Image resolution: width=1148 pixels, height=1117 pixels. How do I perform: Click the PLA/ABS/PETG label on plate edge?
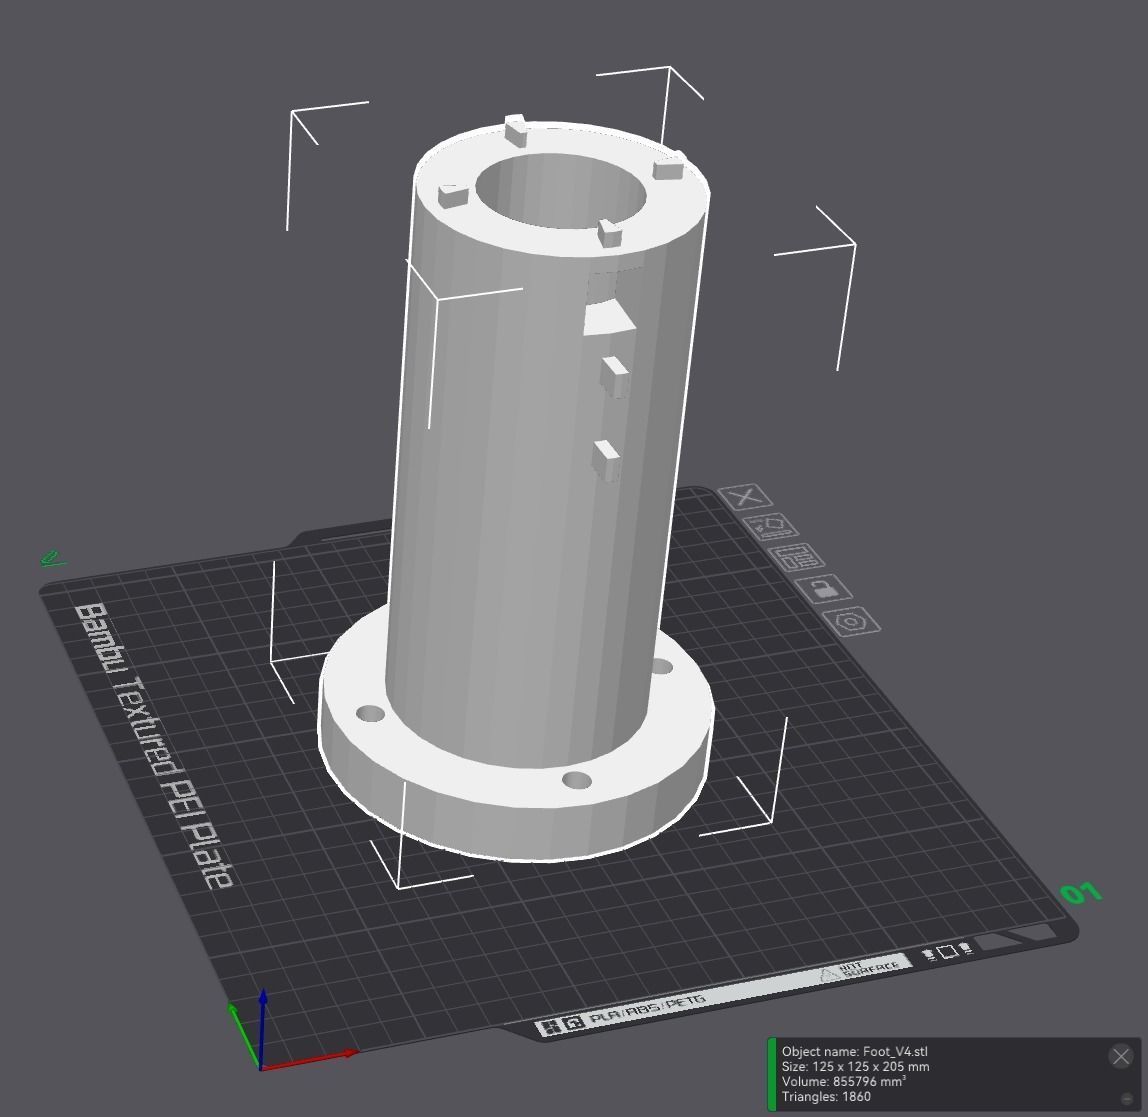coord(646,1011)
